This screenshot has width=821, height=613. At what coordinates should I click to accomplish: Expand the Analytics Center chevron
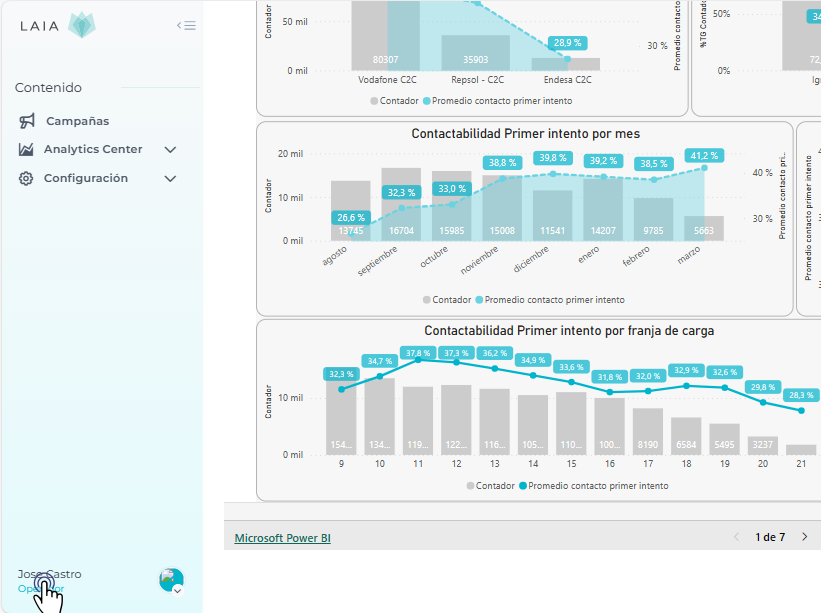tap(170, 150)
